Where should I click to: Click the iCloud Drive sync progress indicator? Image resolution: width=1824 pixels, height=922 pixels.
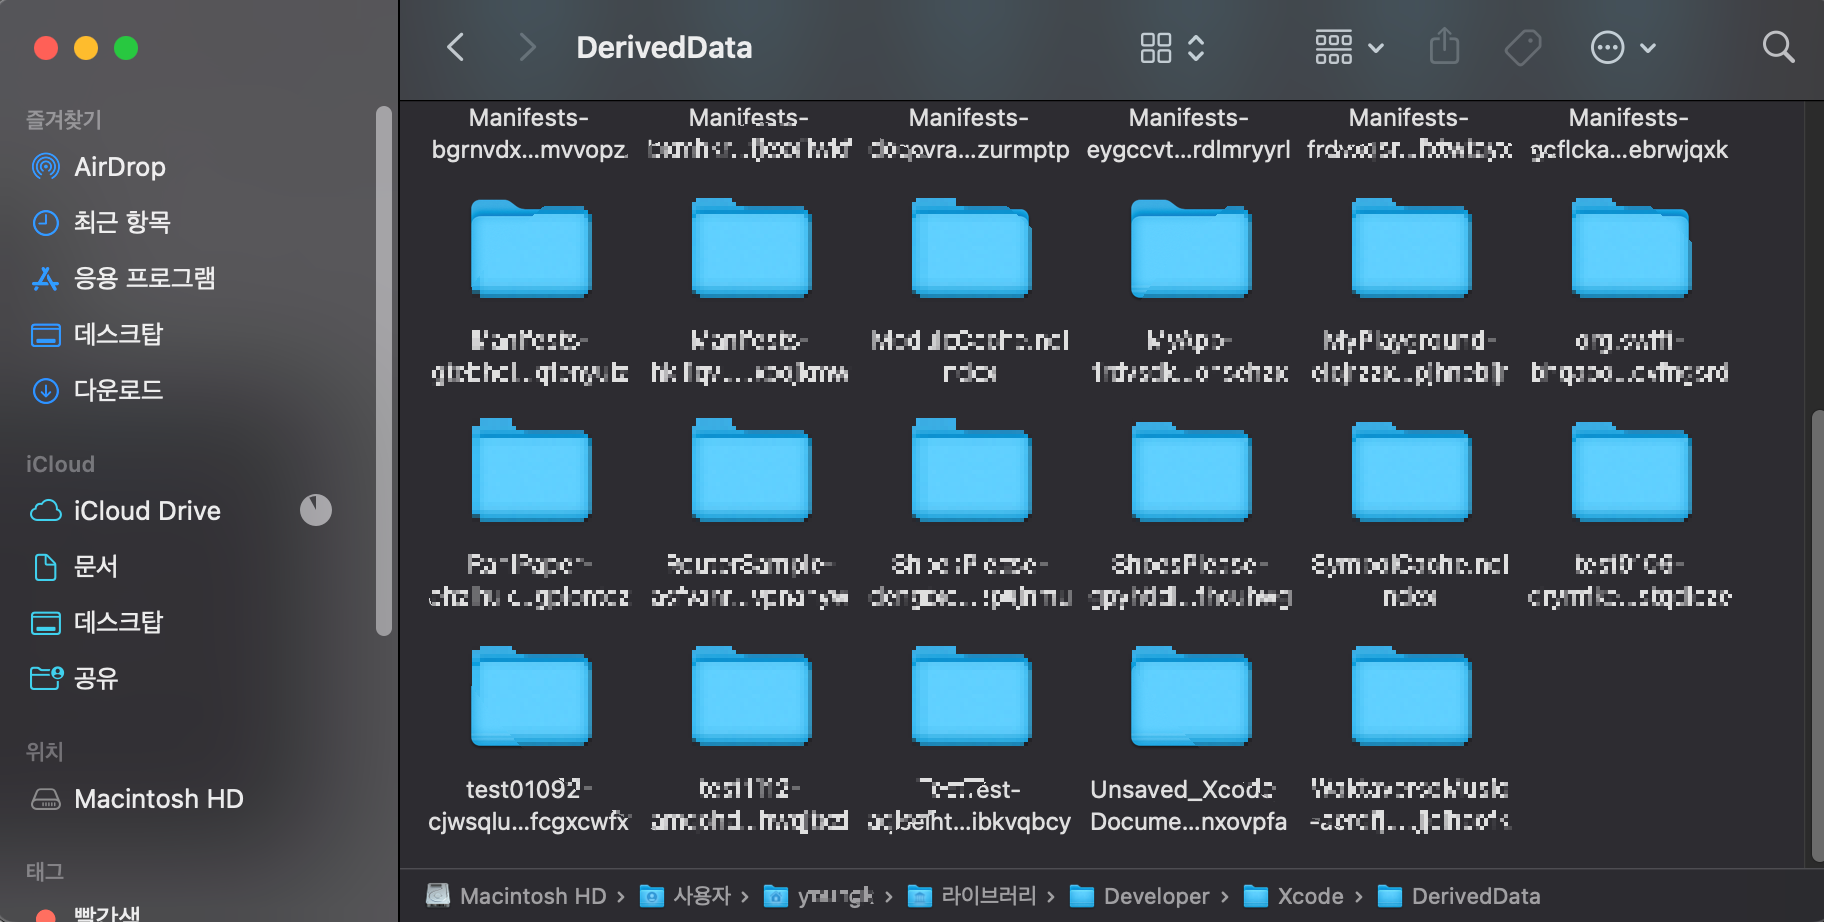coord(316,510)
